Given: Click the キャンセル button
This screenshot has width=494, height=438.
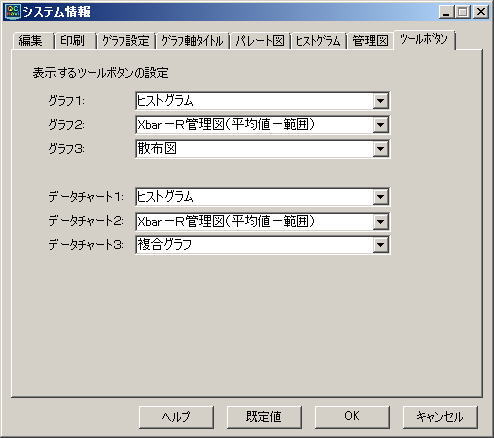Looking at the screenshot, I should (440, 417).
